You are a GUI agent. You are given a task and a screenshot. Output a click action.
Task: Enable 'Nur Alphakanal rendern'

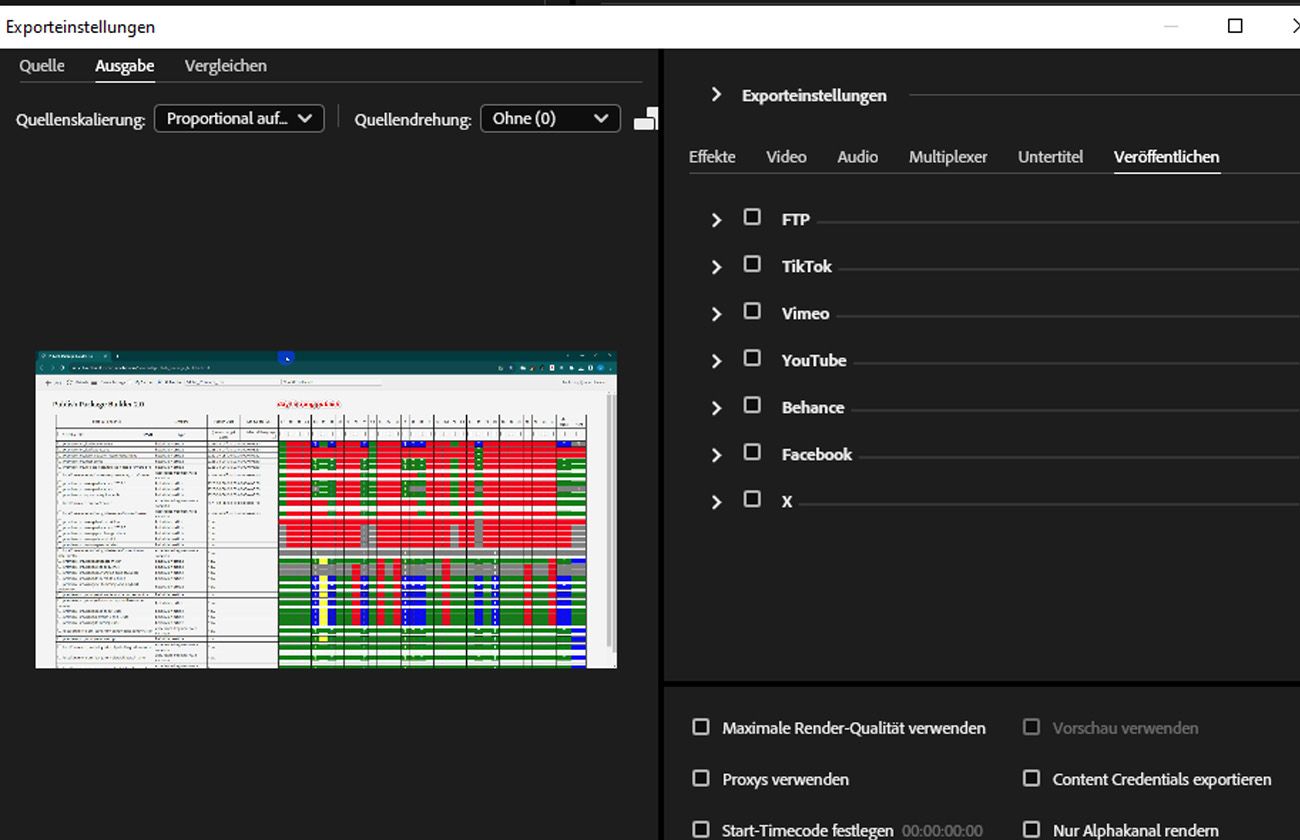[x=1030, y=829]
